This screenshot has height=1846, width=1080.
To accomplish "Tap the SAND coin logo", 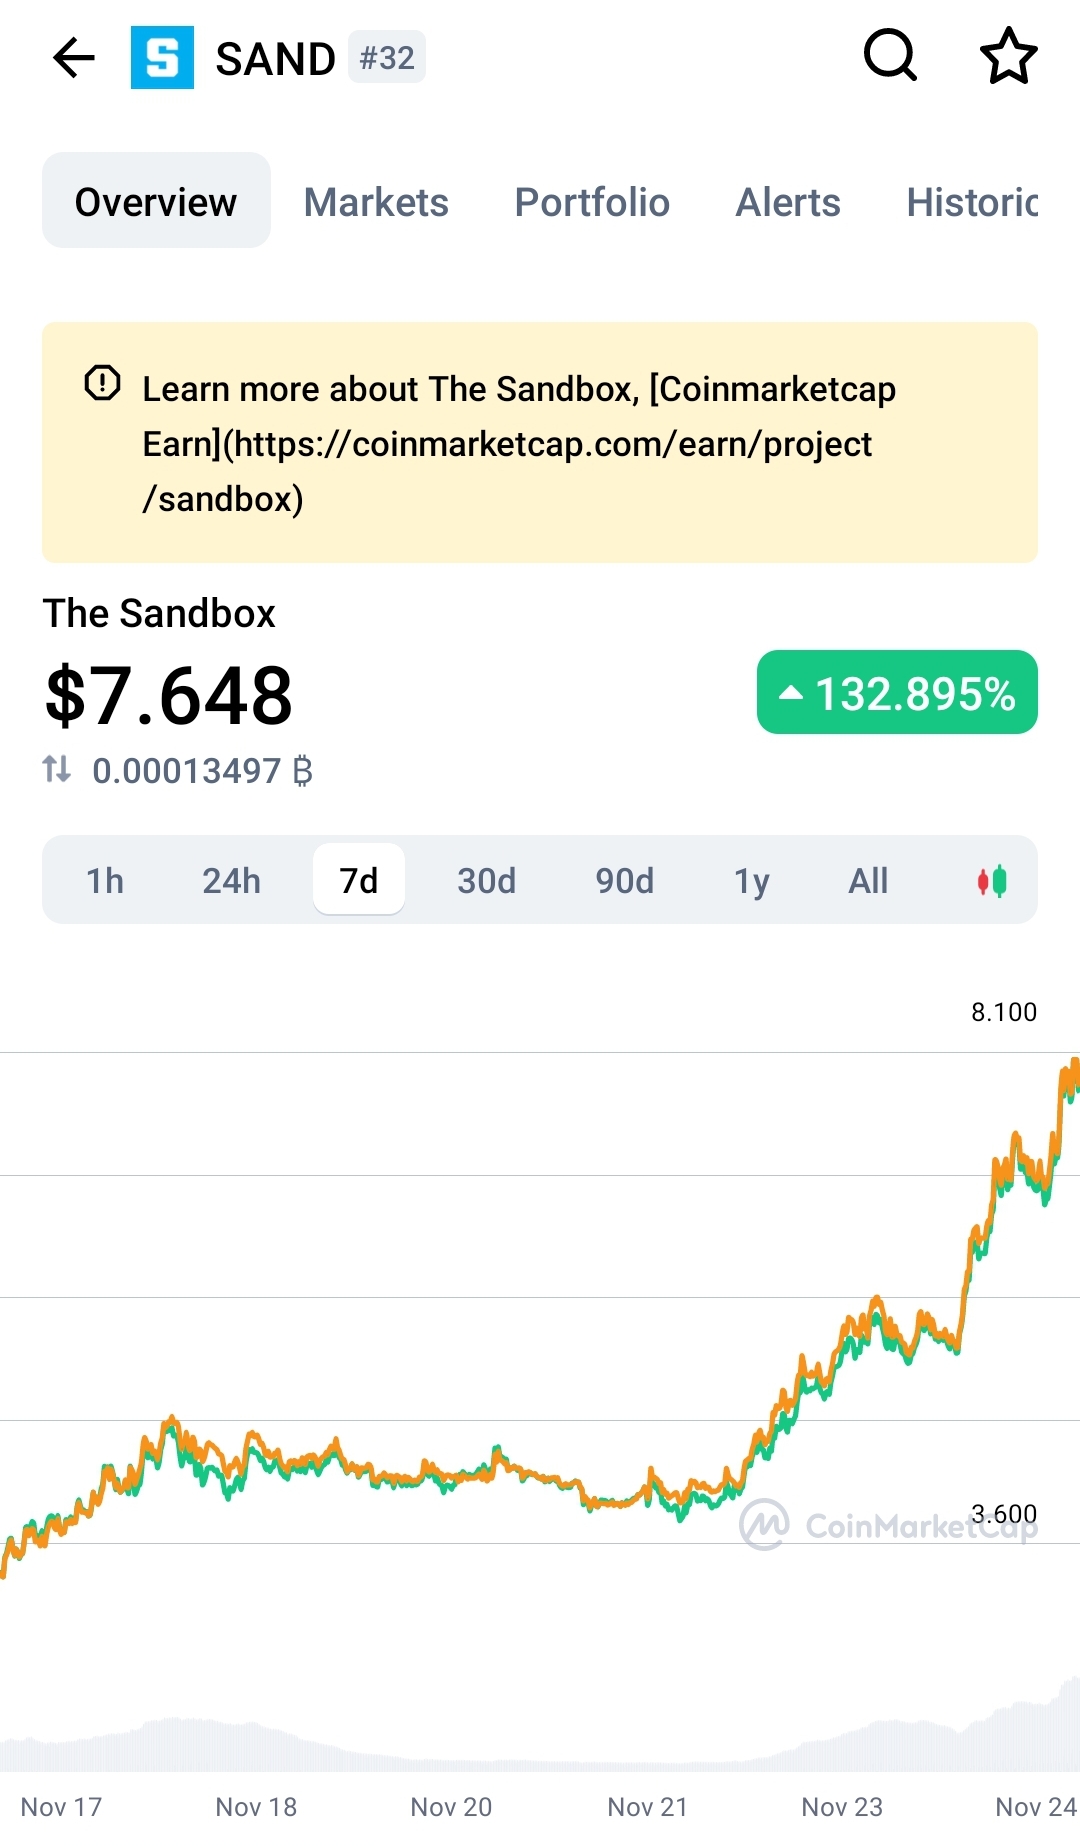I will click(x=162, y=58).
